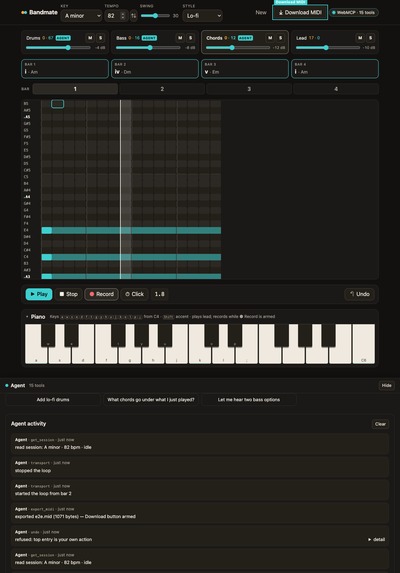Click the log entry started the loop from bar 2
Screen dimensions: 400x573
(x=199, y=490)
